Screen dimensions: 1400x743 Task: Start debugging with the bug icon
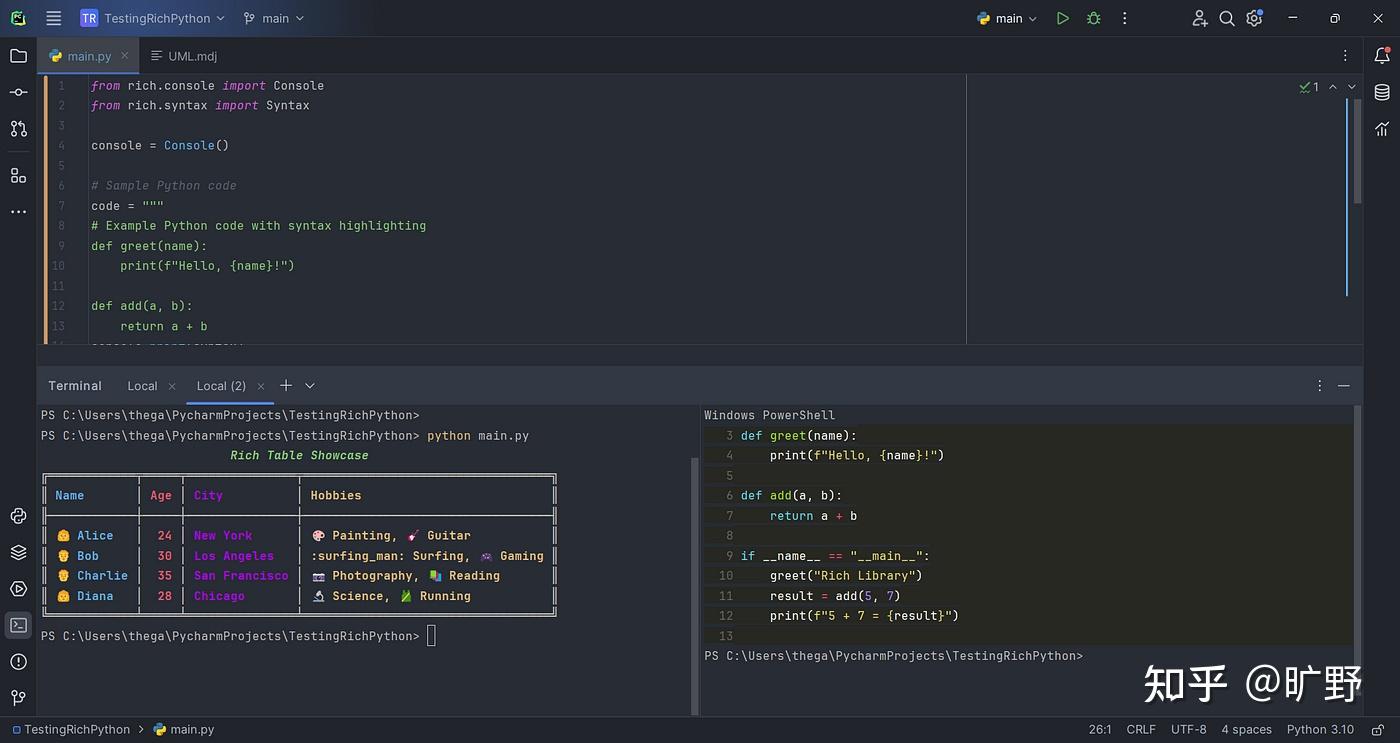click(1093, 18)
